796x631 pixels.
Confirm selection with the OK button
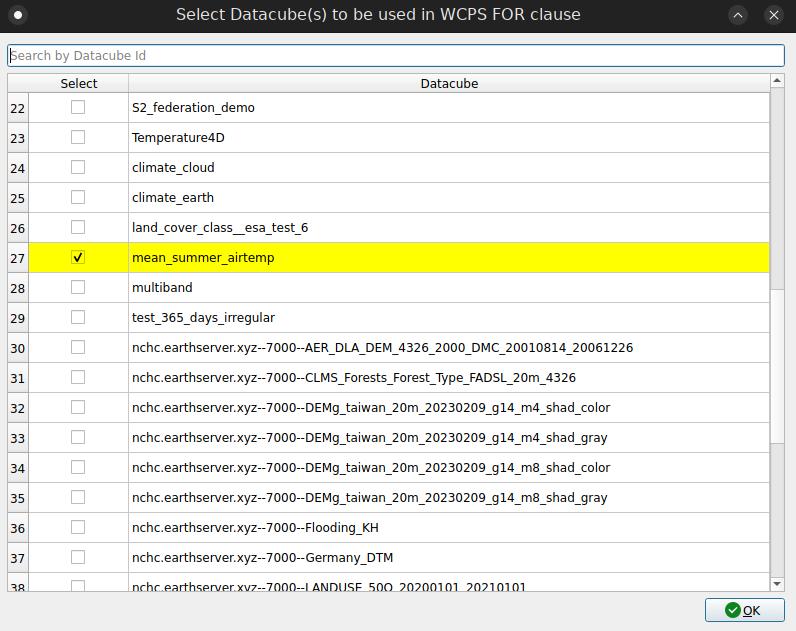744,610
